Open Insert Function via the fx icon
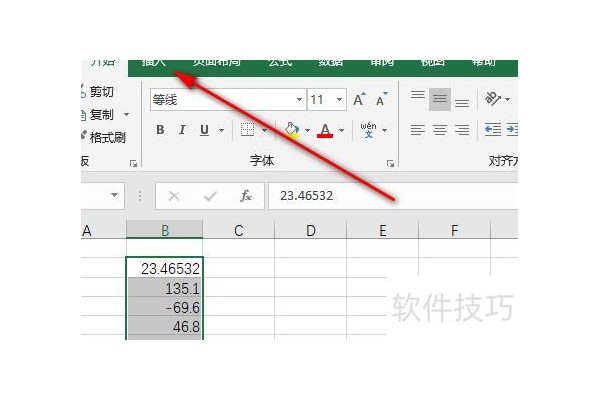Viewport: 600px width, 400px height. coord(246,196)
